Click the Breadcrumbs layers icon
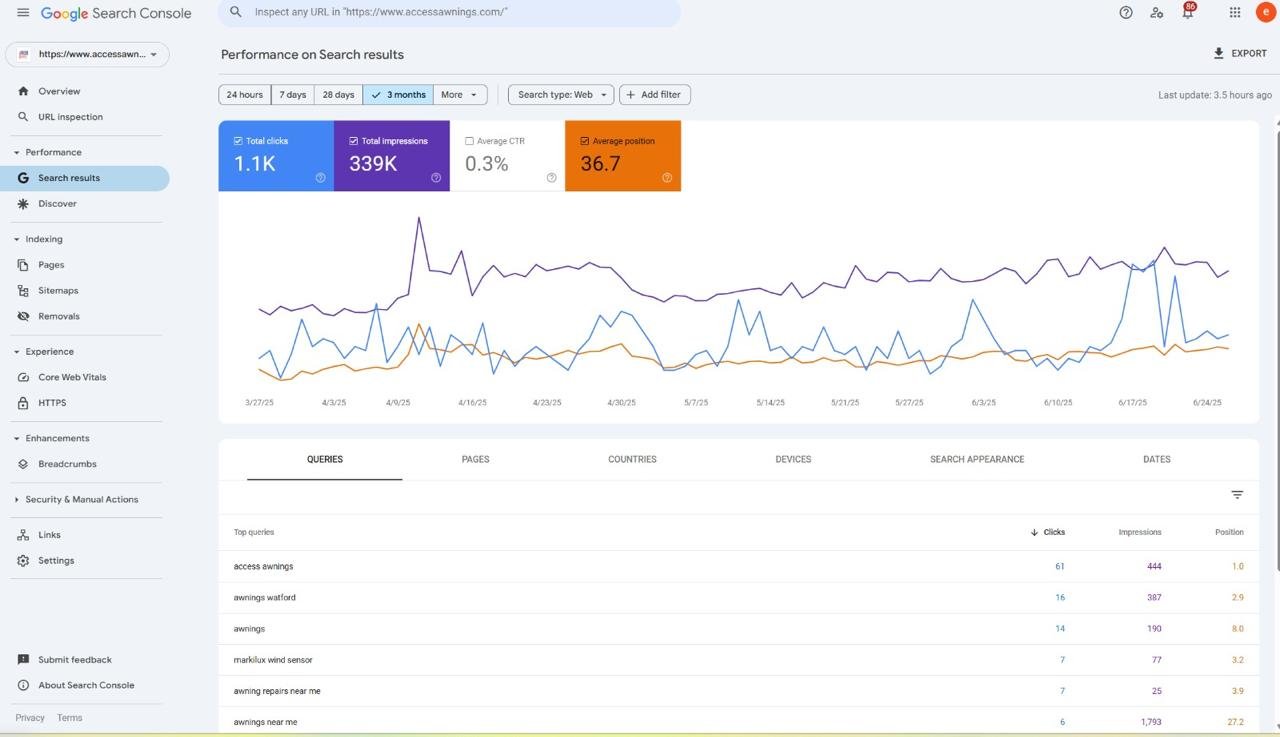This screenshot has height=737, width=1280. pyautogui.click(x=23, y=464)
